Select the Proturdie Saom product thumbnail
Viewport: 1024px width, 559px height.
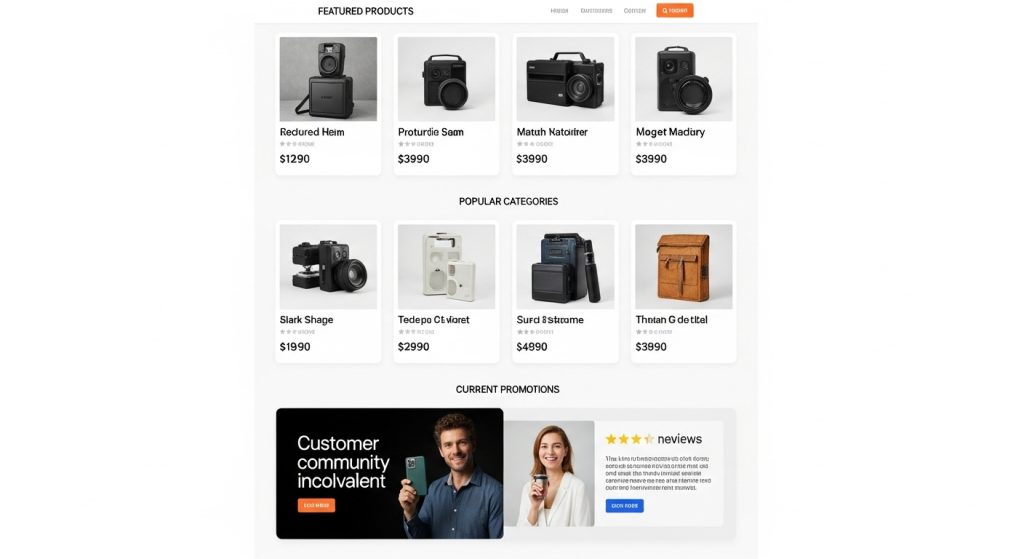[446, 78]
